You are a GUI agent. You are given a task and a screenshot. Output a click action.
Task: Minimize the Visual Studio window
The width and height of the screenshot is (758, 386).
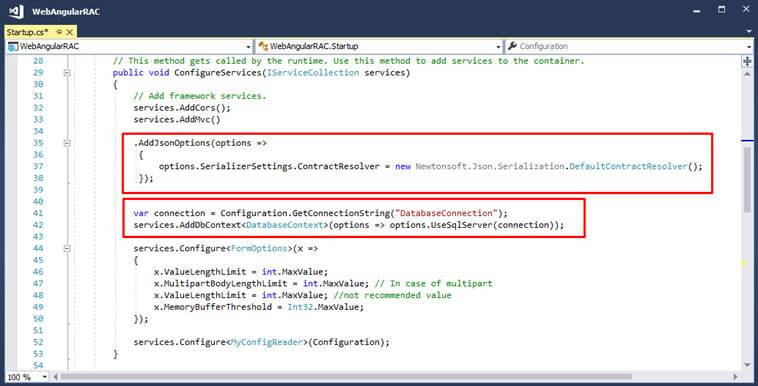[x=697, y=11]
